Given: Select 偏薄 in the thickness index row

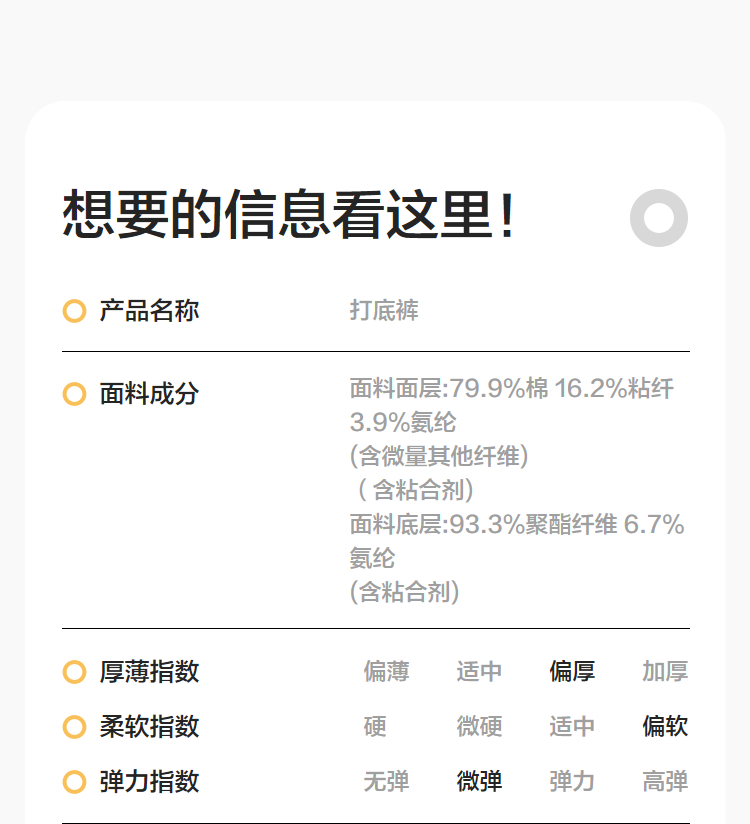Looking at the screenshot, I should [x=386, y=672].
